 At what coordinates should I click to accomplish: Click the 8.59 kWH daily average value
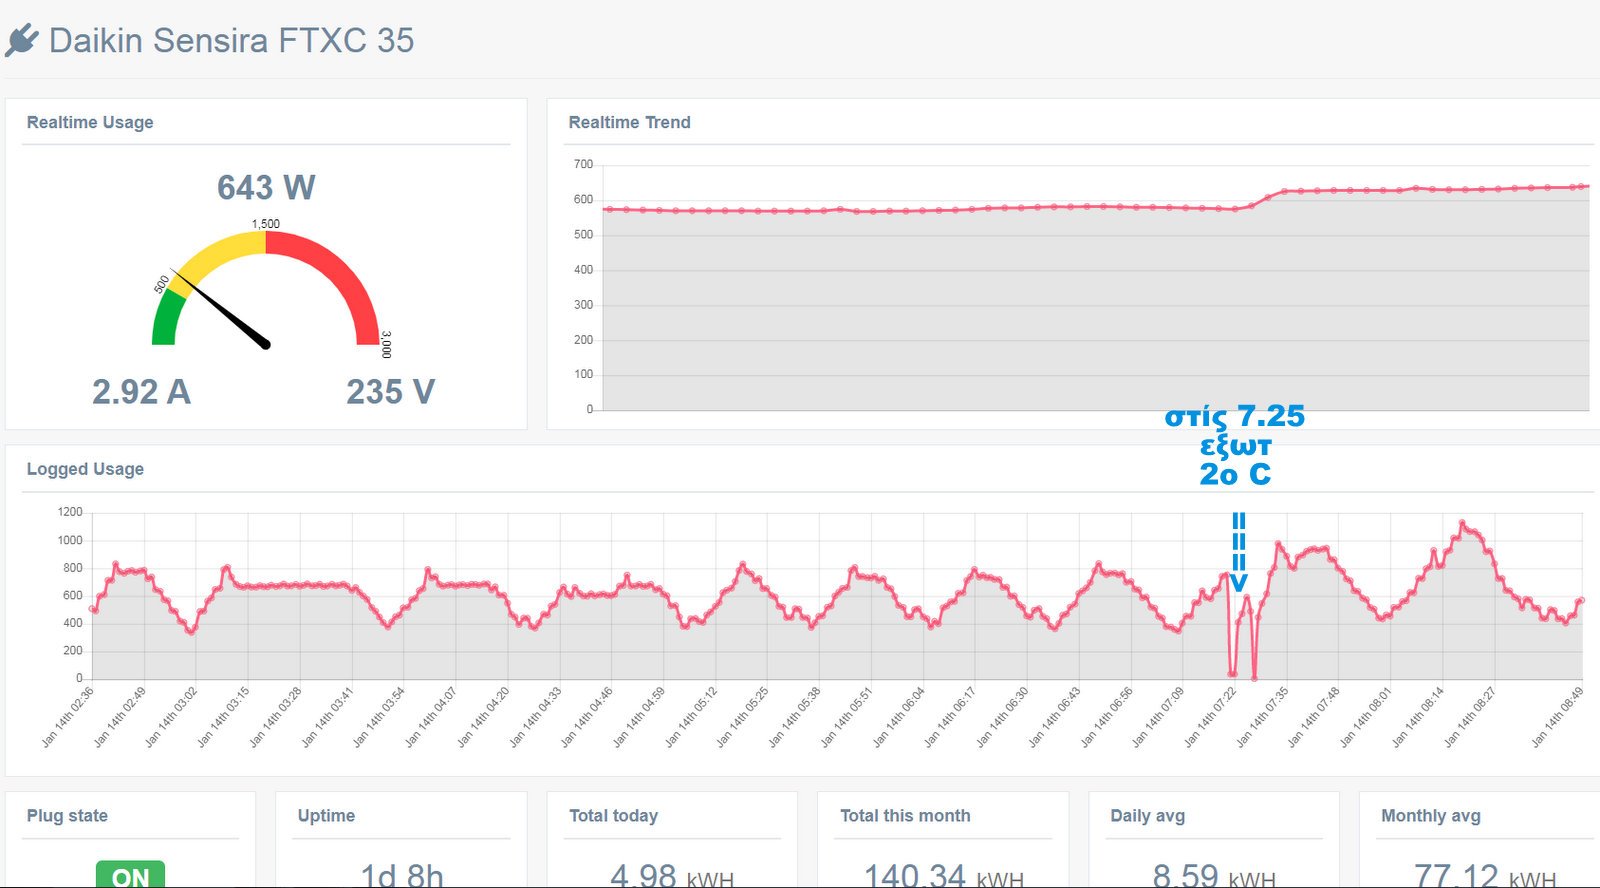[x=1214, y=876]
